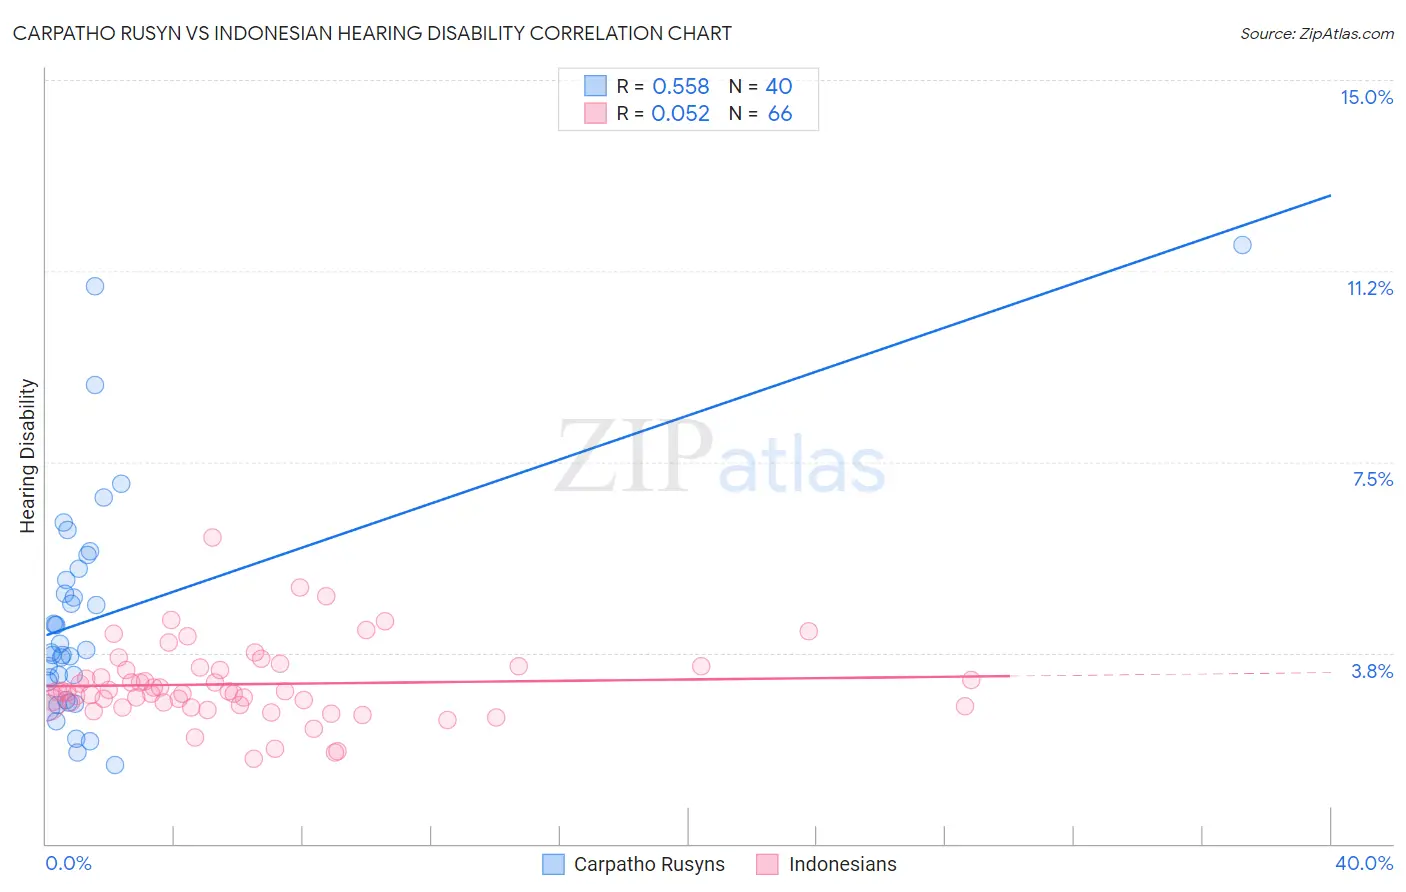The image size is (1406, 892).
Task: Click the pink R = 0.052 stats swatch
Action: [595, 113]
